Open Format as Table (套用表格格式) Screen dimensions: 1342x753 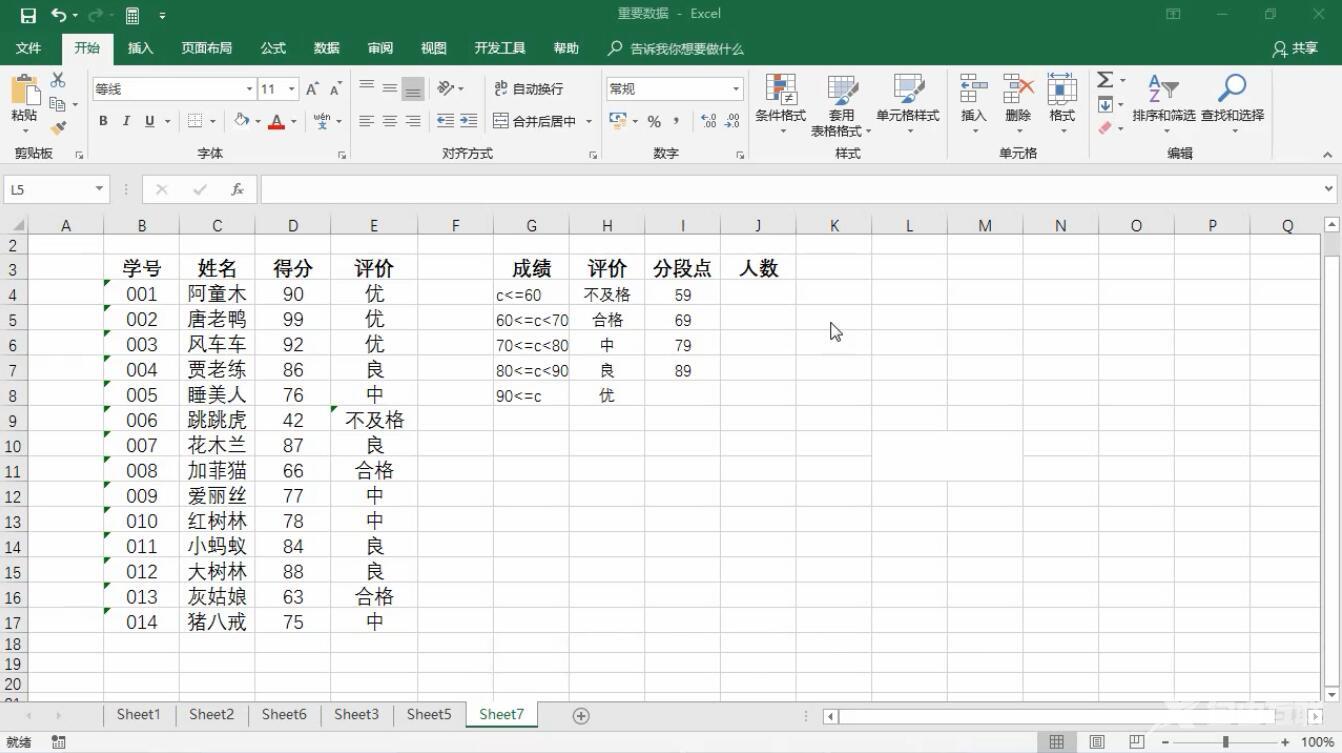pyautogui.click(x=841, y=104)
